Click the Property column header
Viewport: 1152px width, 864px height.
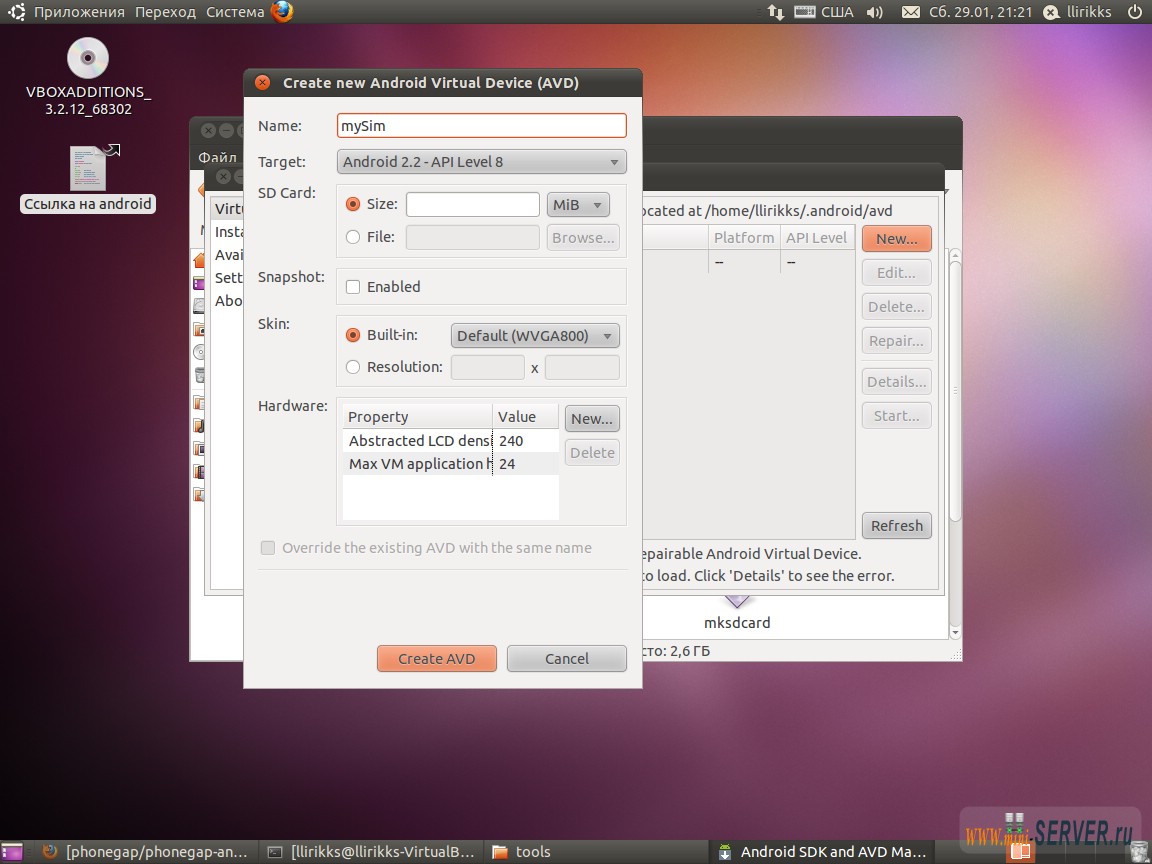[x=417, y=417]
